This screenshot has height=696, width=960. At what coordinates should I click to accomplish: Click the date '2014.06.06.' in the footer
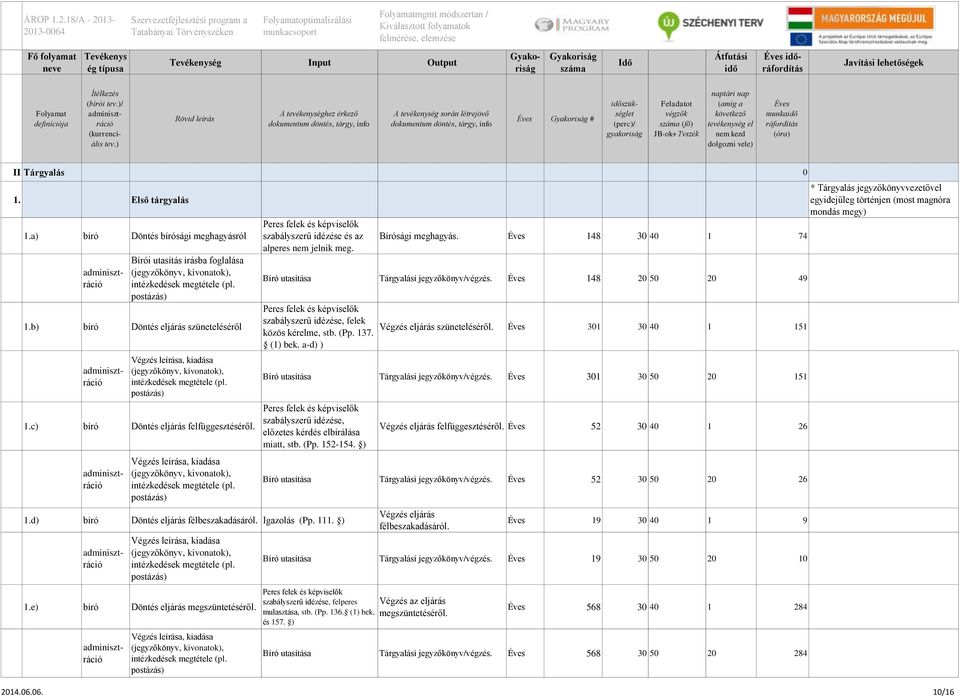click(x=23, y=692)
